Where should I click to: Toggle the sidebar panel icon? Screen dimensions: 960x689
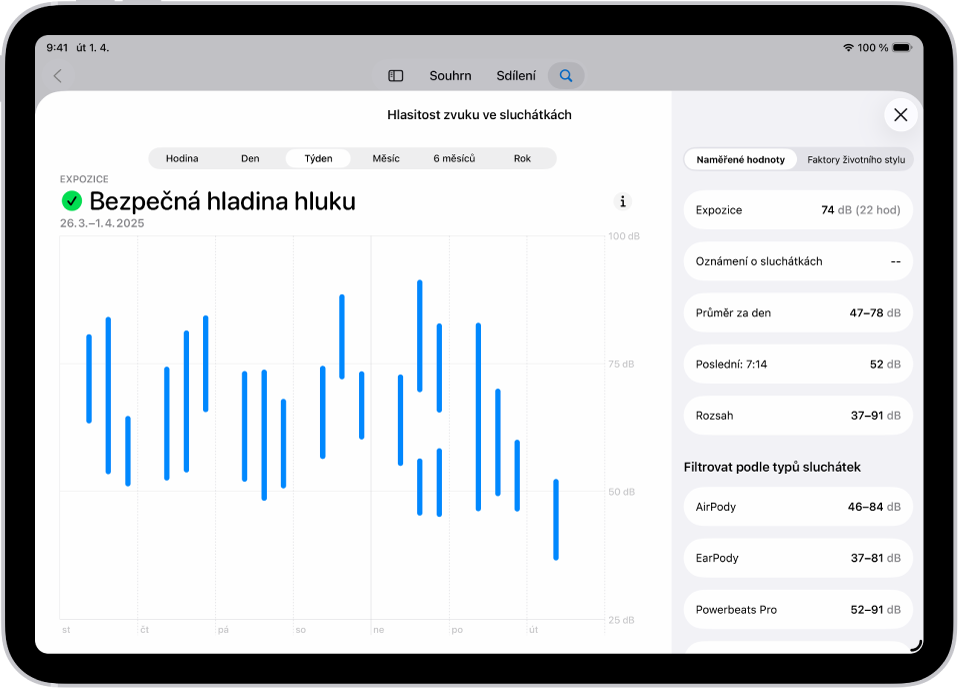[x=396, y=75]
